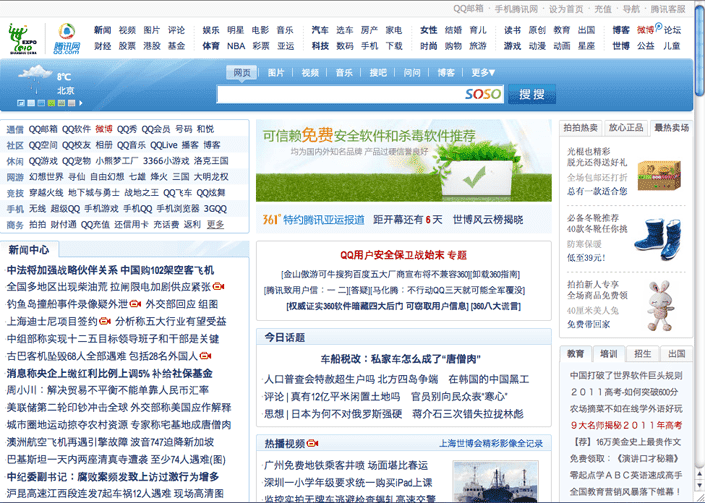Click the green 361° brand logo
The image size is (705, 503).
(x=270, y=219)
